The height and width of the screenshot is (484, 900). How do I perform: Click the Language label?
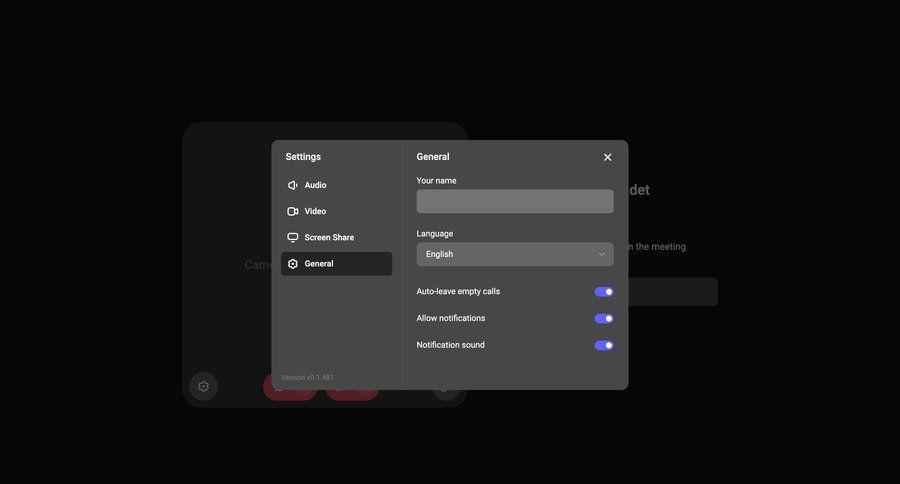435,234
